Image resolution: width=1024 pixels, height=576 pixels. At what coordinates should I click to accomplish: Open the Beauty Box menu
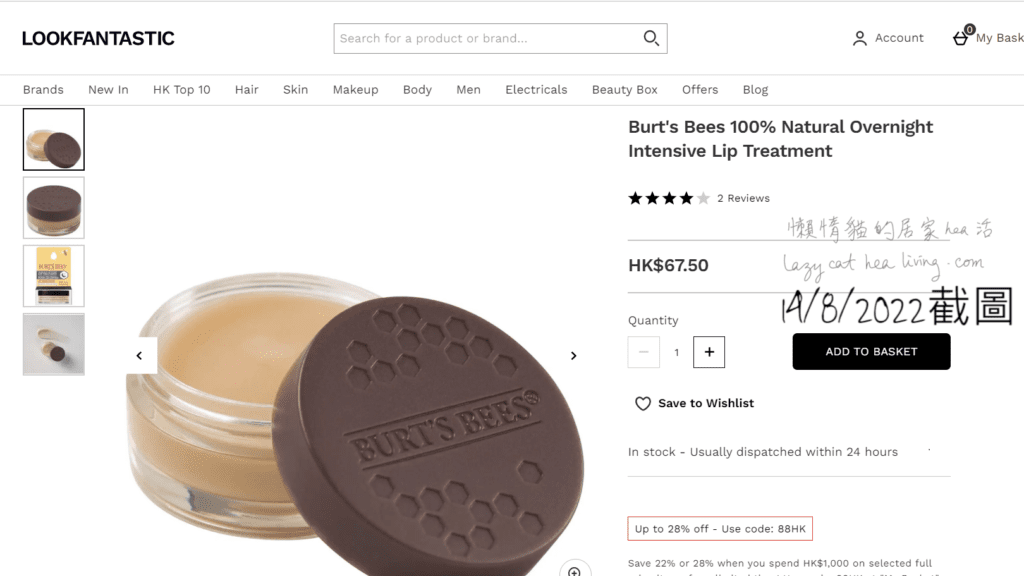[624, 90]
